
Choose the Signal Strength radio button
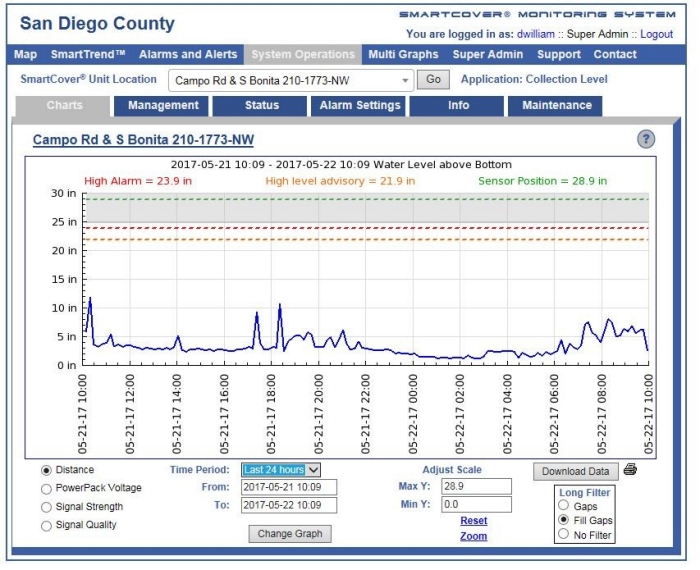[46, 507]
